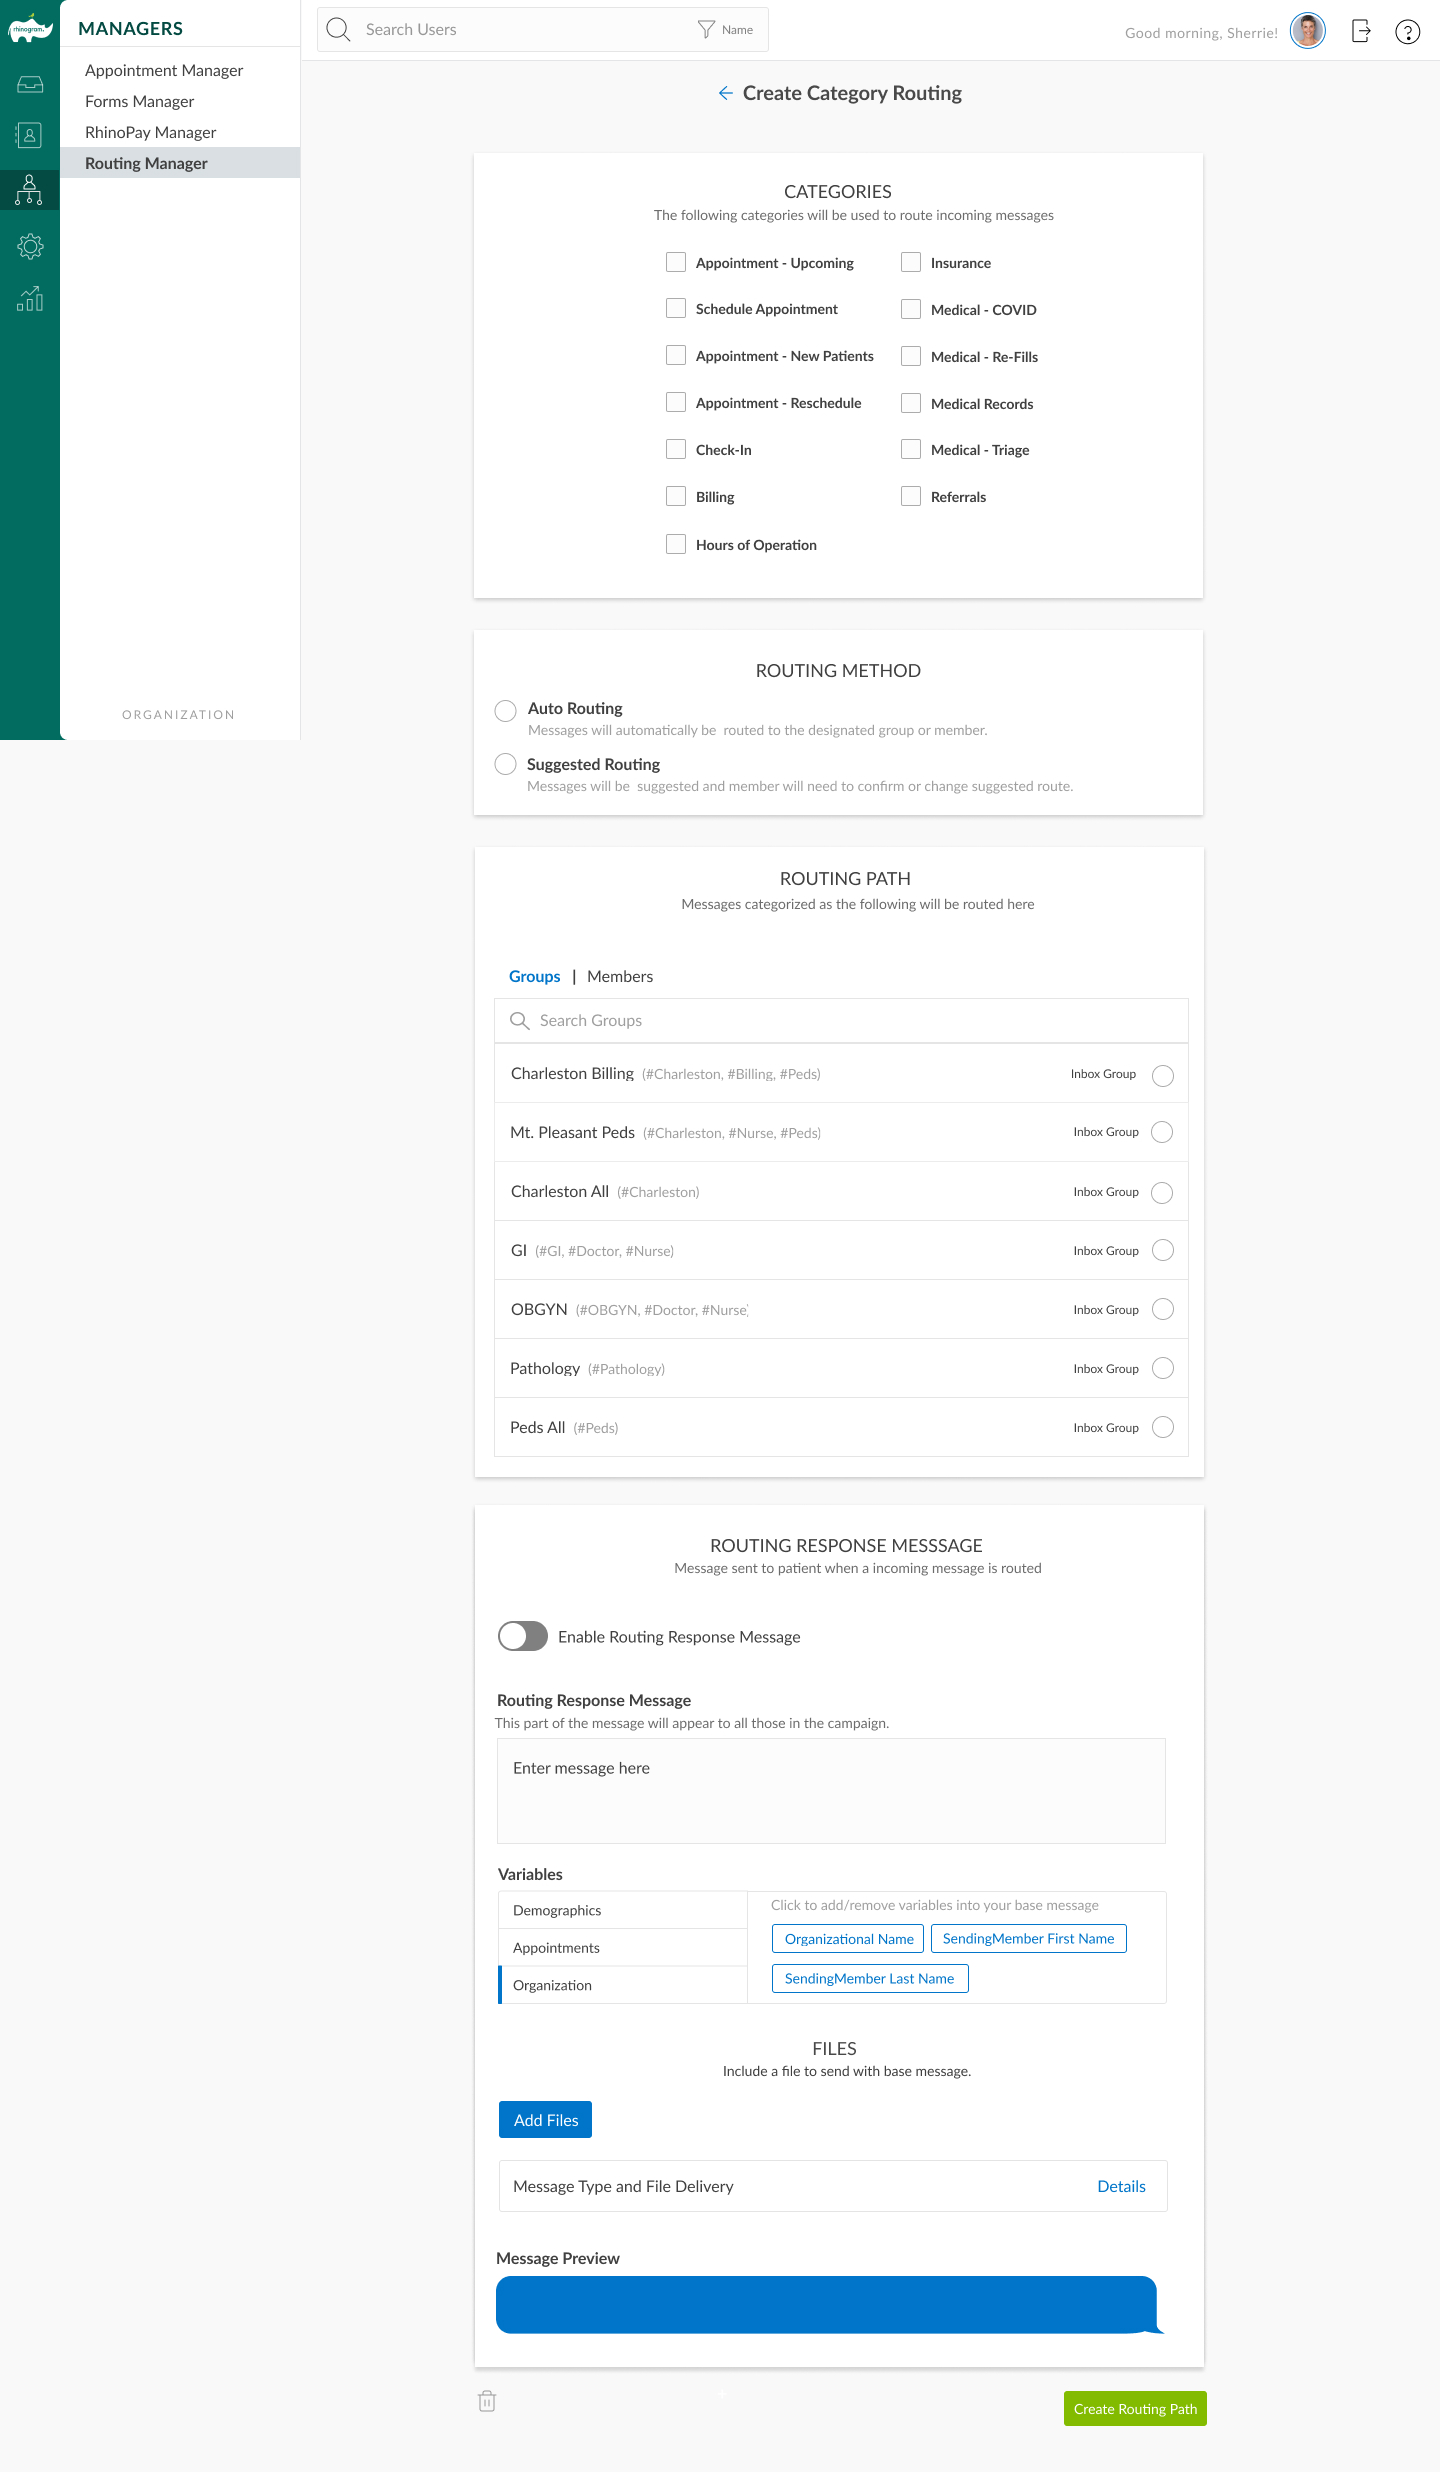
Task: Open the Name filter dropdown
Action: 726,30
